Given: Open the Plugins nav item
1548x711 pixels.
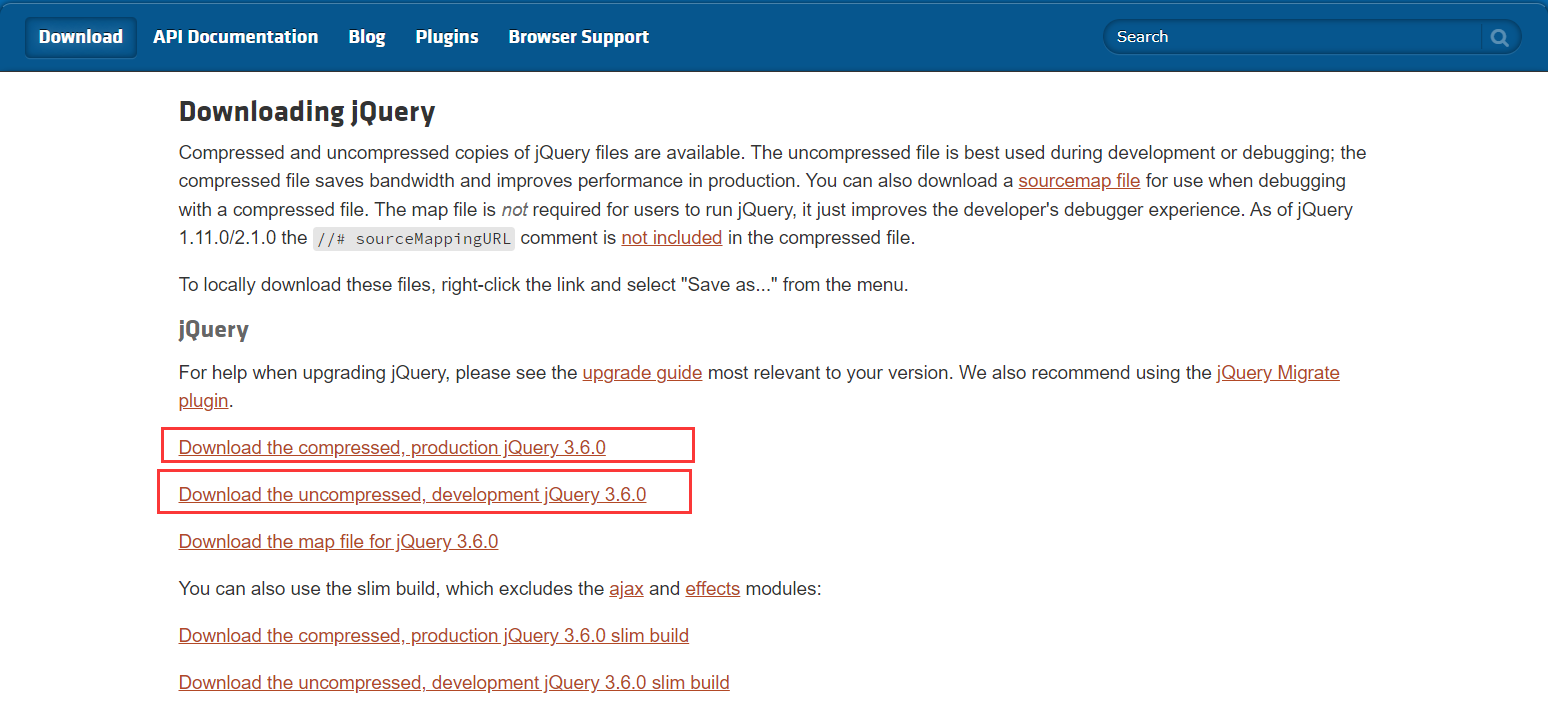Looking at the screenshot, I should [447, 37].
